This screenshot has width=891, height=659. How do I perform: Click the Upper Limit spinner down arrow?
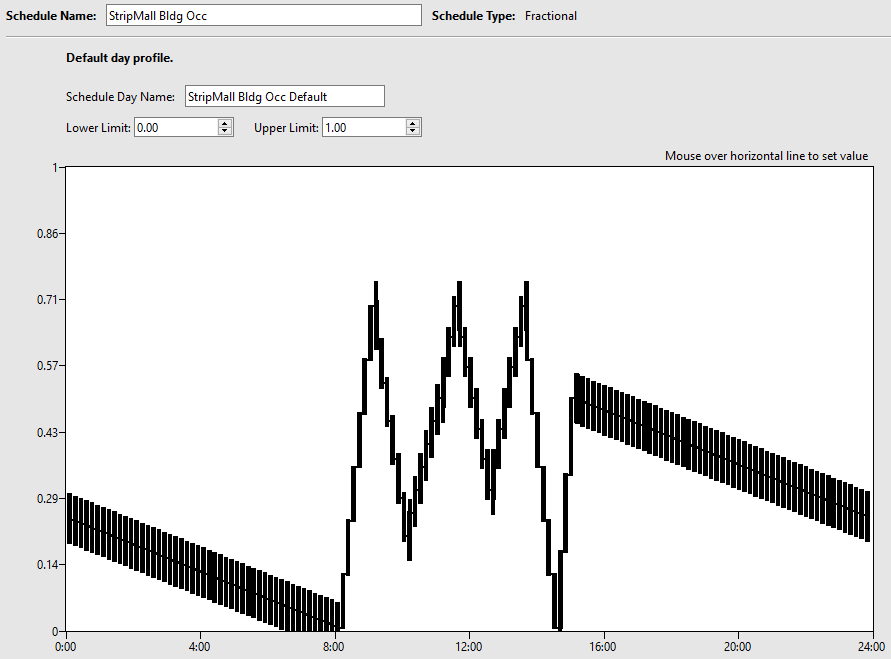point(412,131)
